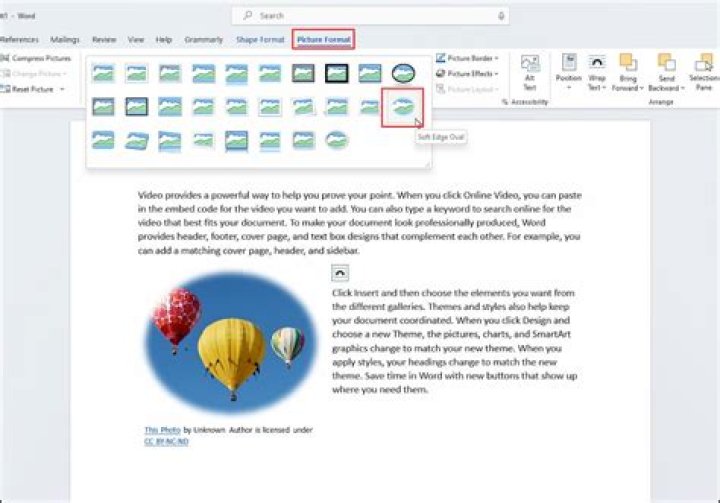Choose the Soft Edge Oval picture style
Viewport: 720px width, 503px height.
coord(403,107)
